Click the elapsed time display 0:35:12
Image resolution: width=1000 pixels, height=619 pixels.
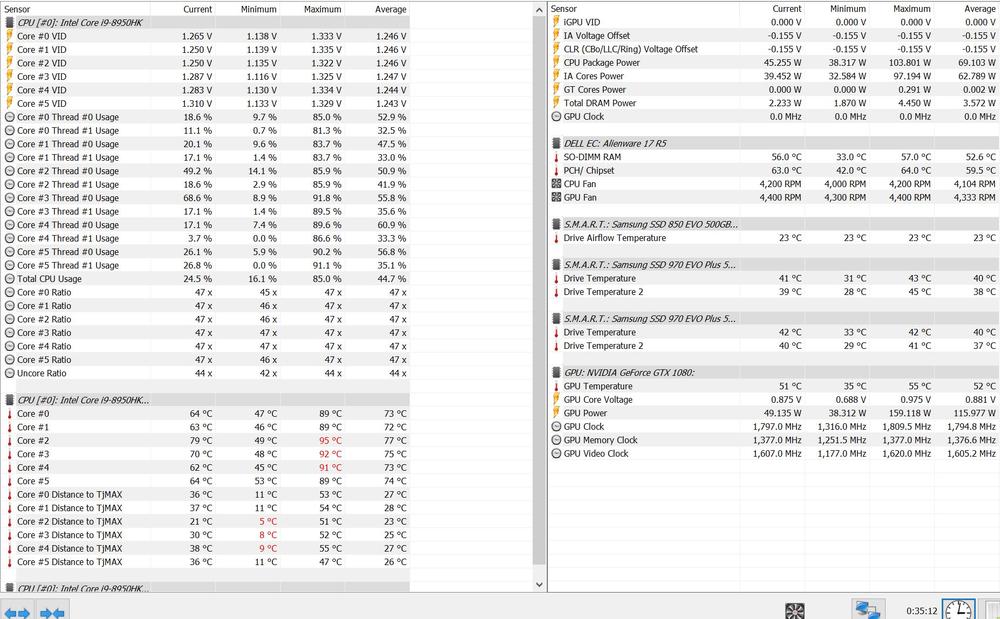[x=920, y=610]
